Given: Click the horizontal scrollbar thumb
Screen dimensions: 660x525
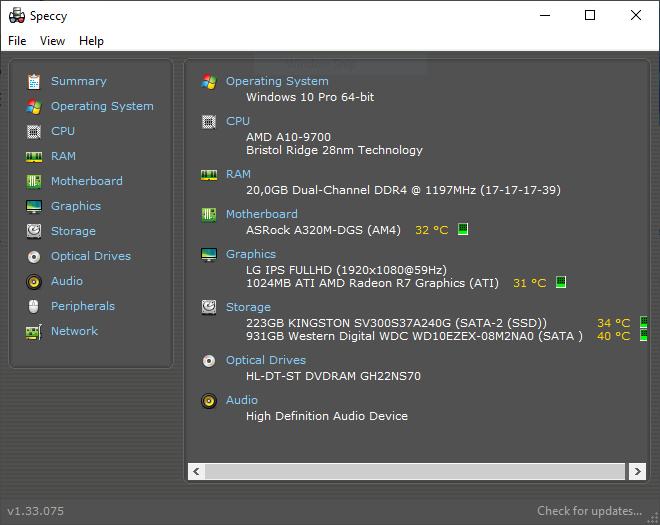Looking at the screenshot, I should tap(415, 472).
